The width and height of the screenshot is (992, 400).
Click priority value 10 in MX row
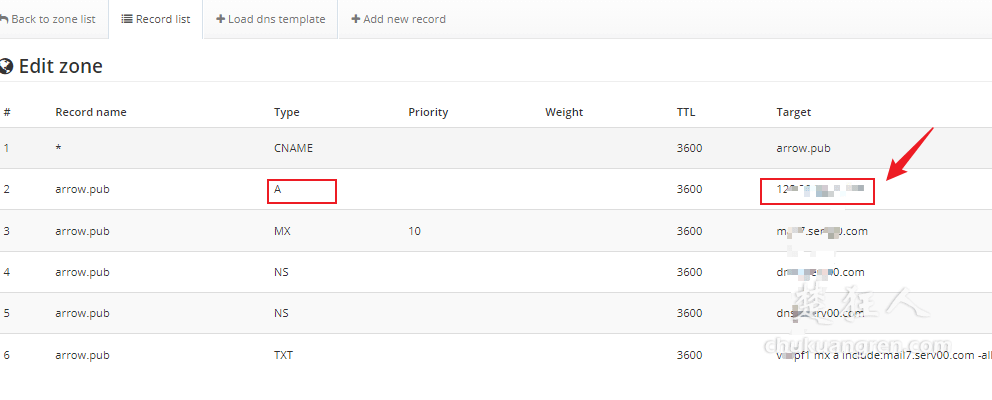coord(414,231)
